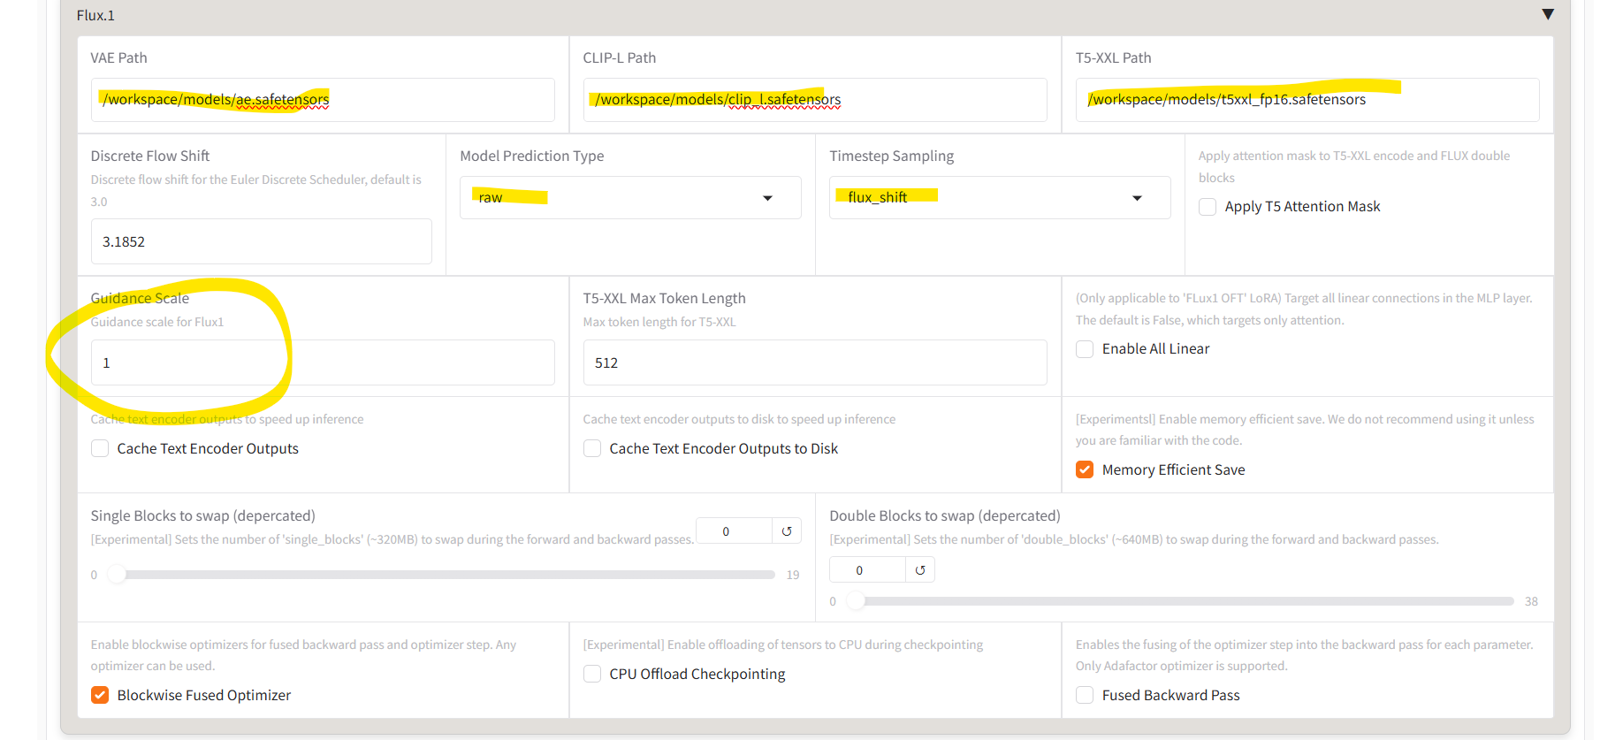This screenshot has height=740, width=1600.
Task: Enable CPU Offload Checkpointing
Action: 592,674
